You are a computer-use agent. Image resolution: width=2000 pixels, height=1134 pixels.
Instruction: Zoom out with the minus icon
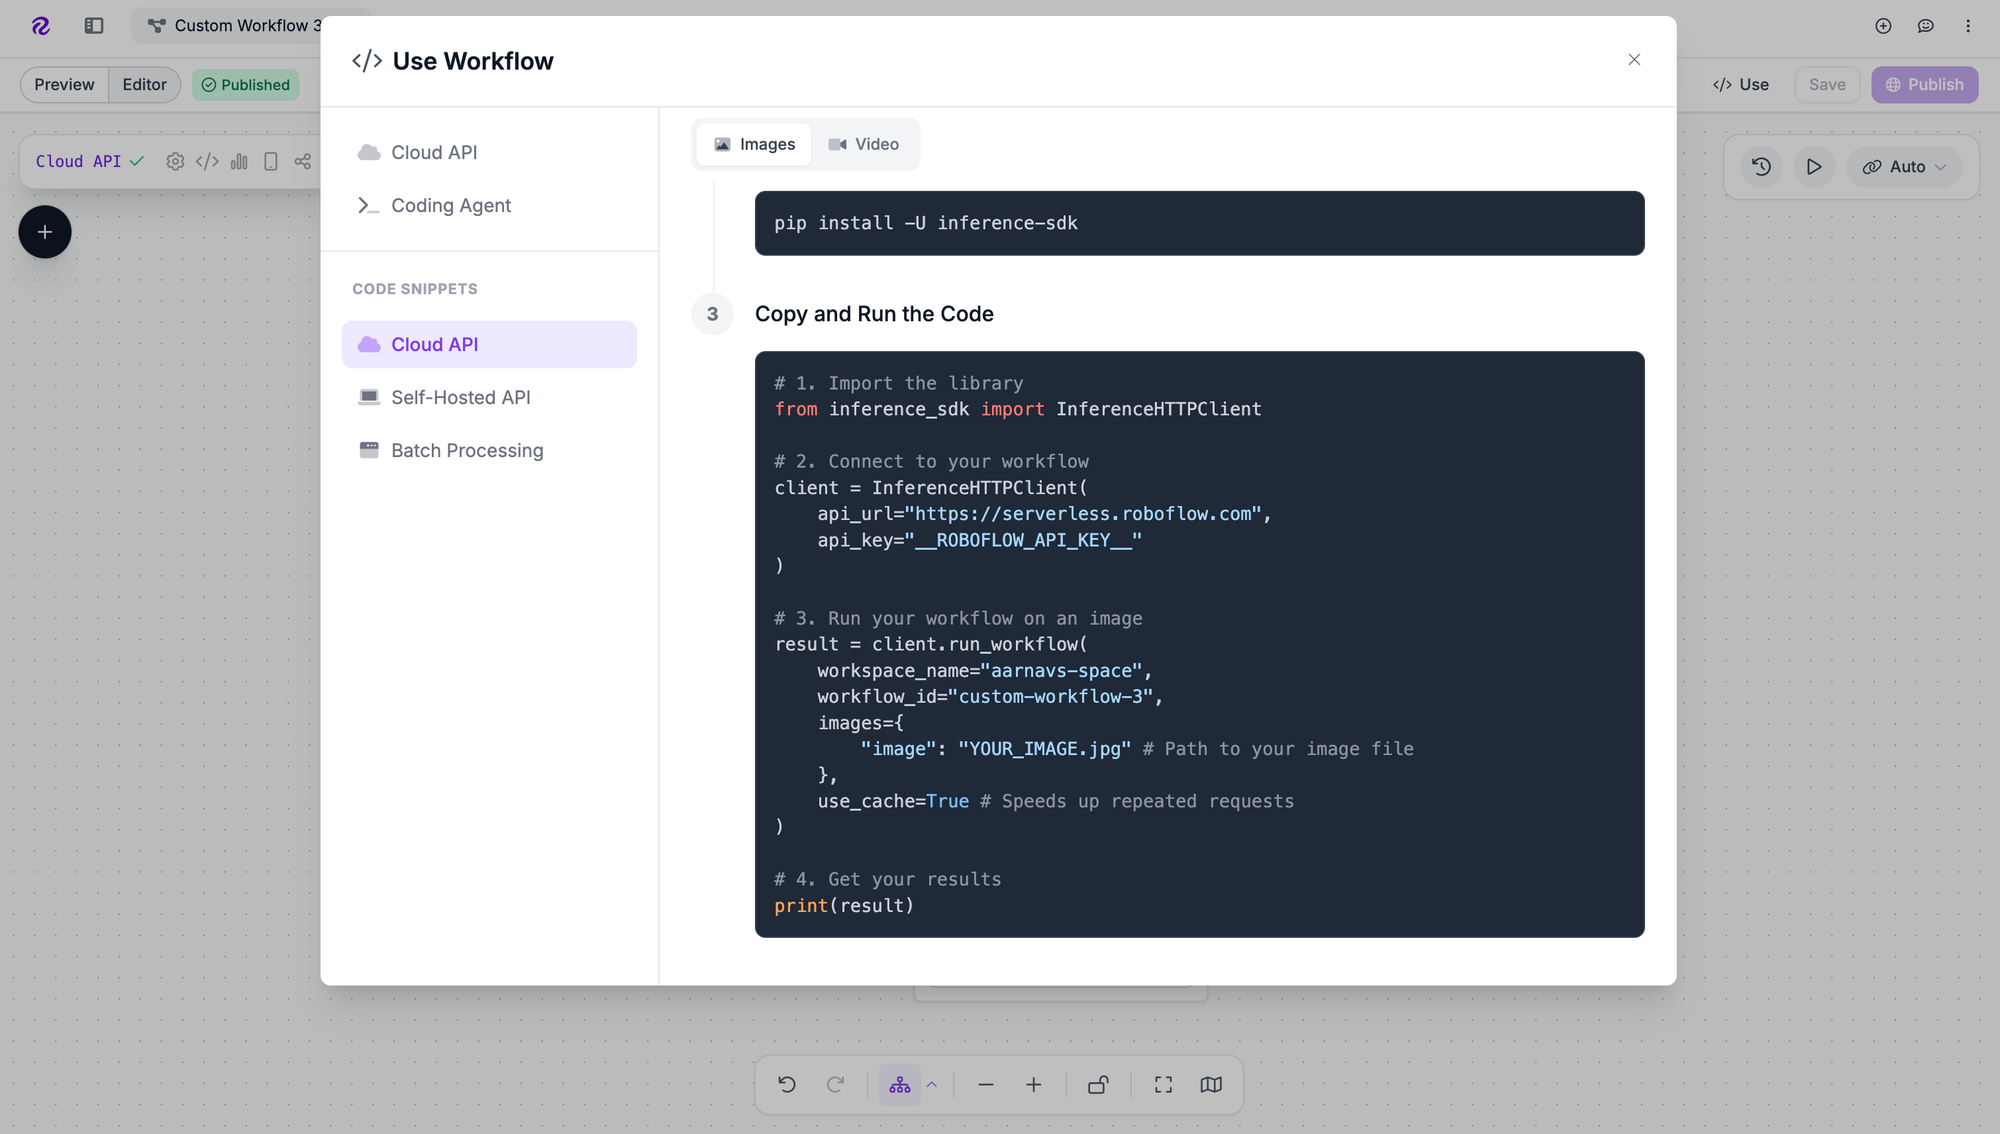pos(986,1085)
